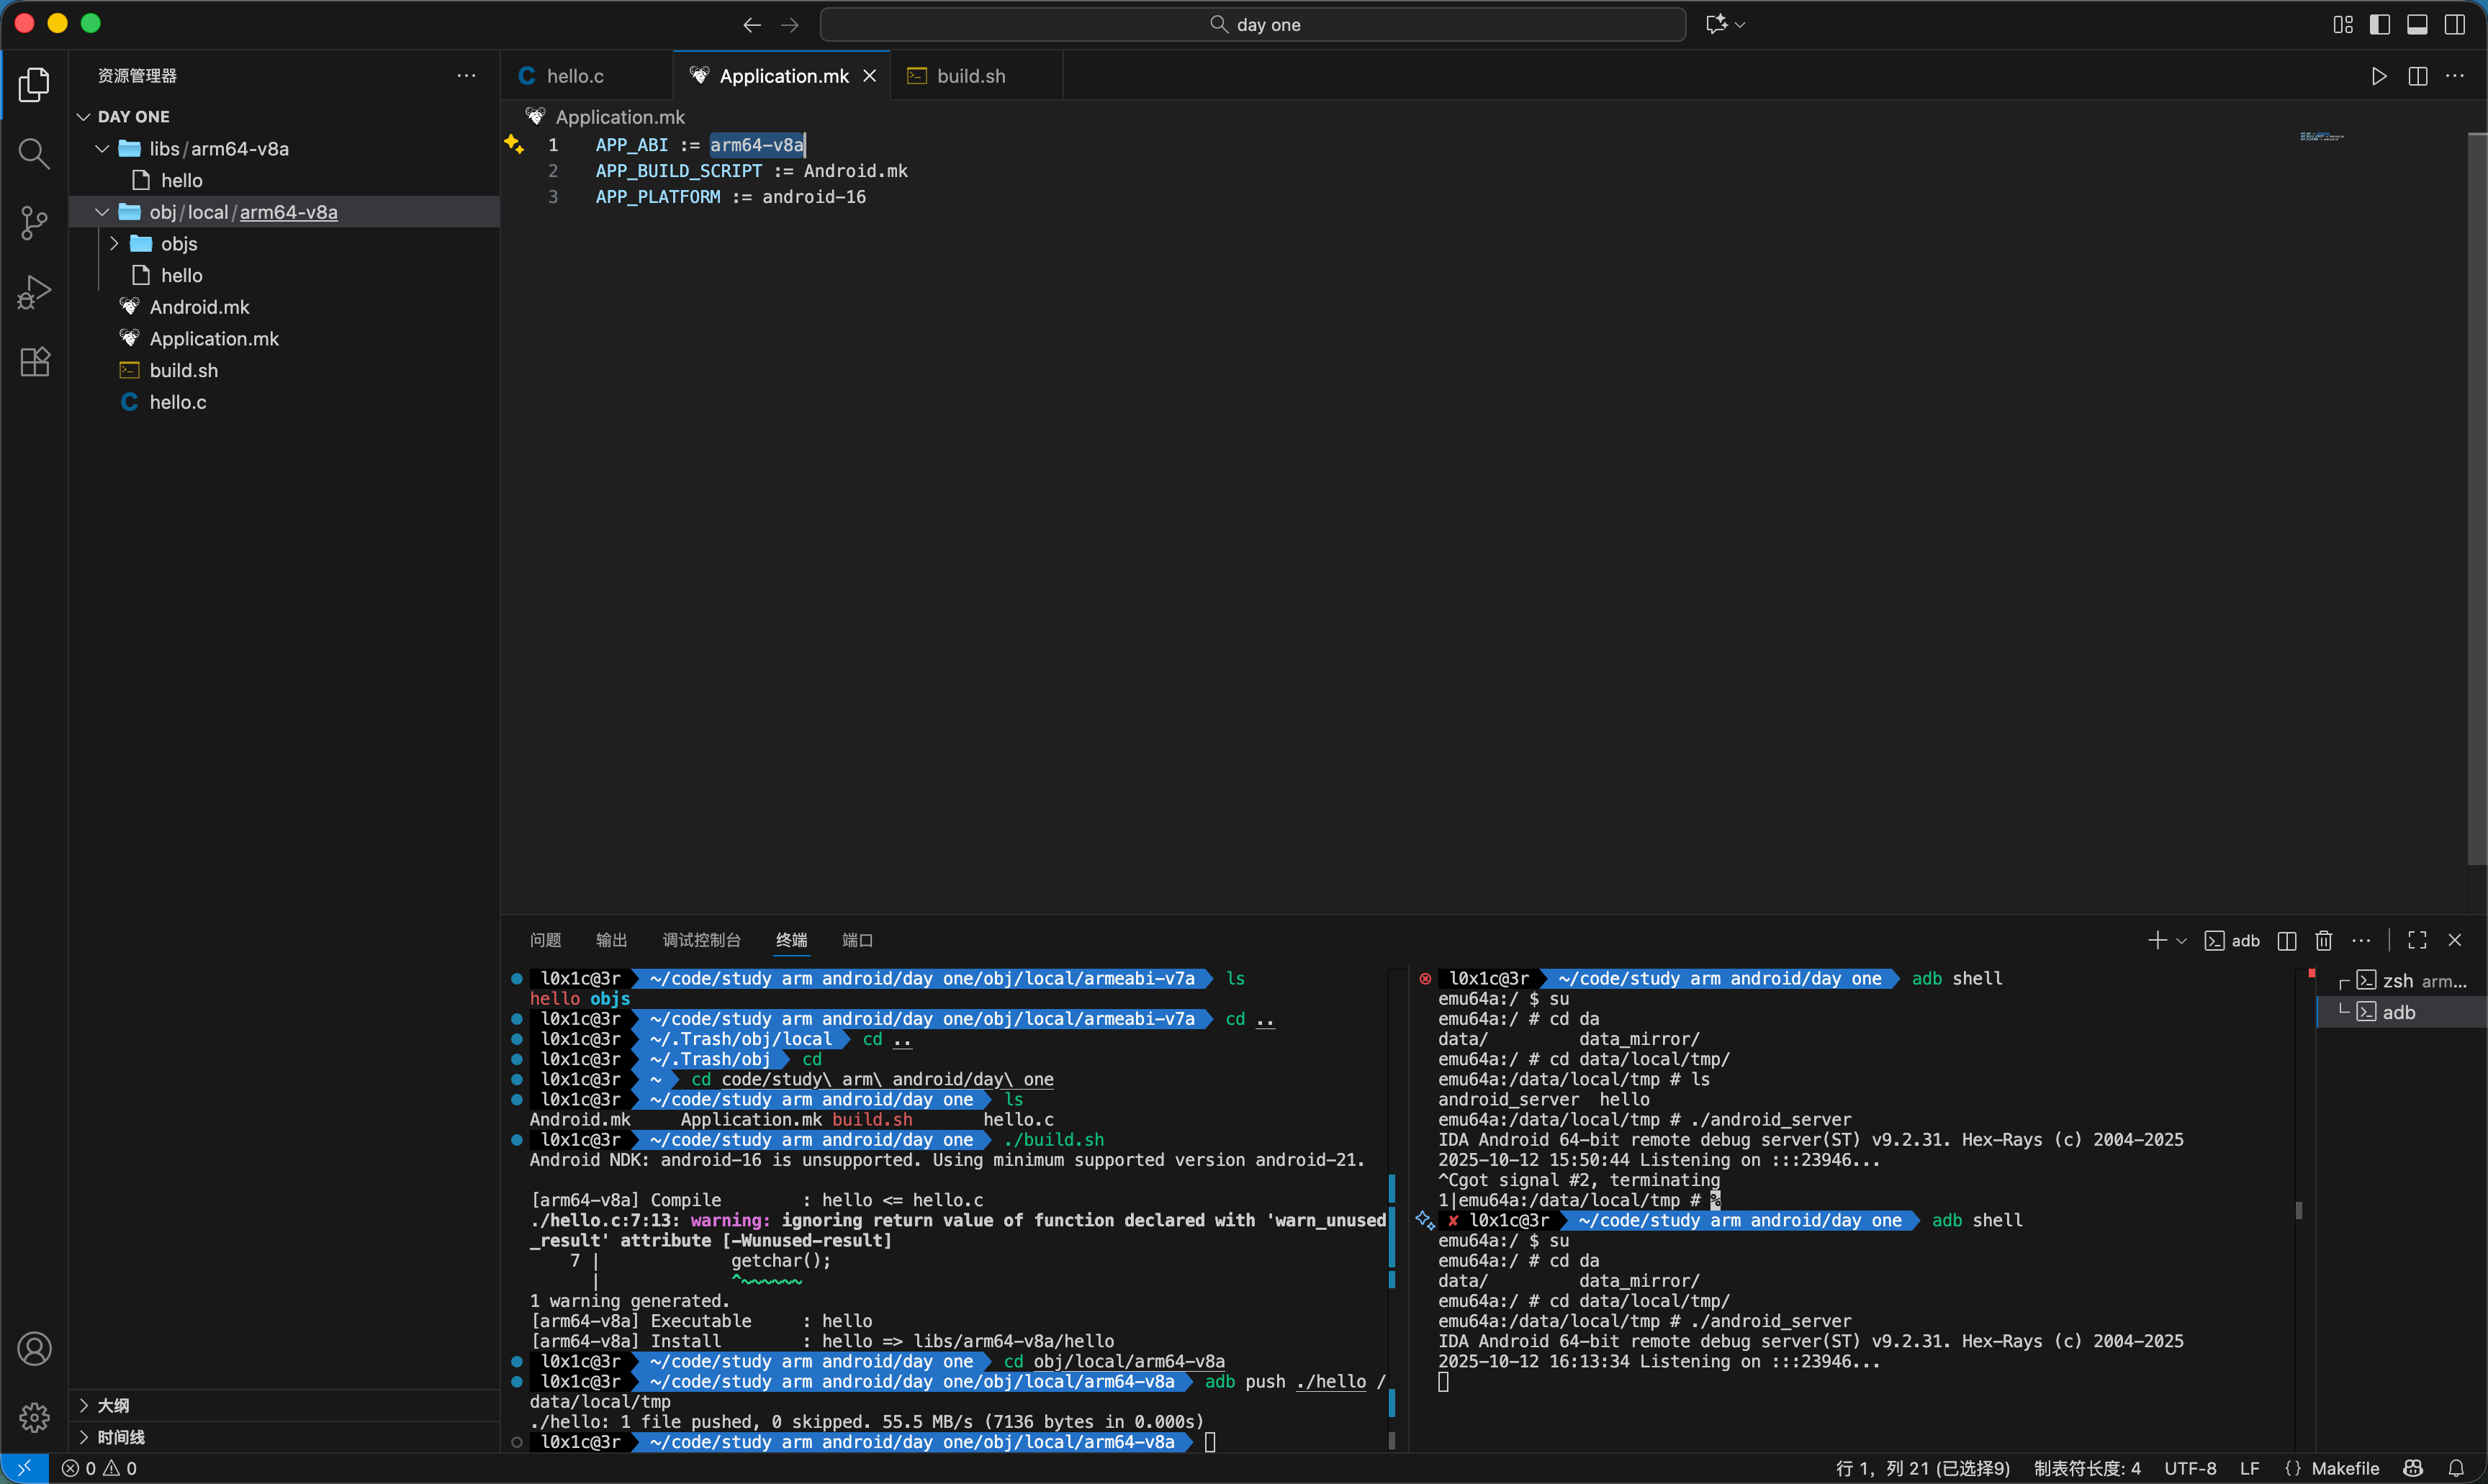Image resolution: width=2488 pixels, height=1484 pixels.
Task: Expand the objs folder
Action: [179, 244]
